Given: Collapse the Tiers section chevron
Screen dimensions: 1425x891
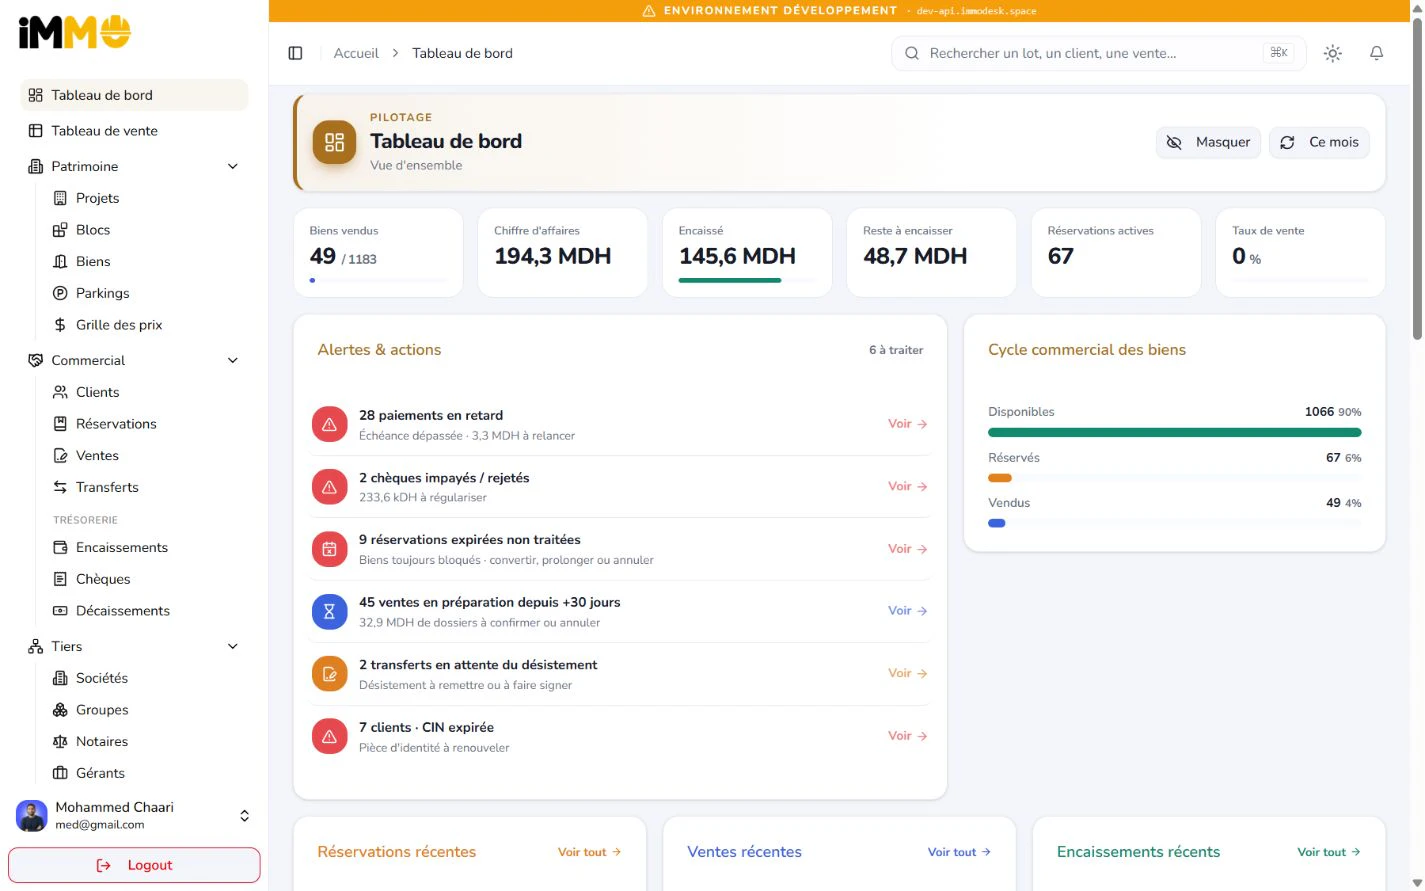Looking at the screenshot, I should [233, 646].
